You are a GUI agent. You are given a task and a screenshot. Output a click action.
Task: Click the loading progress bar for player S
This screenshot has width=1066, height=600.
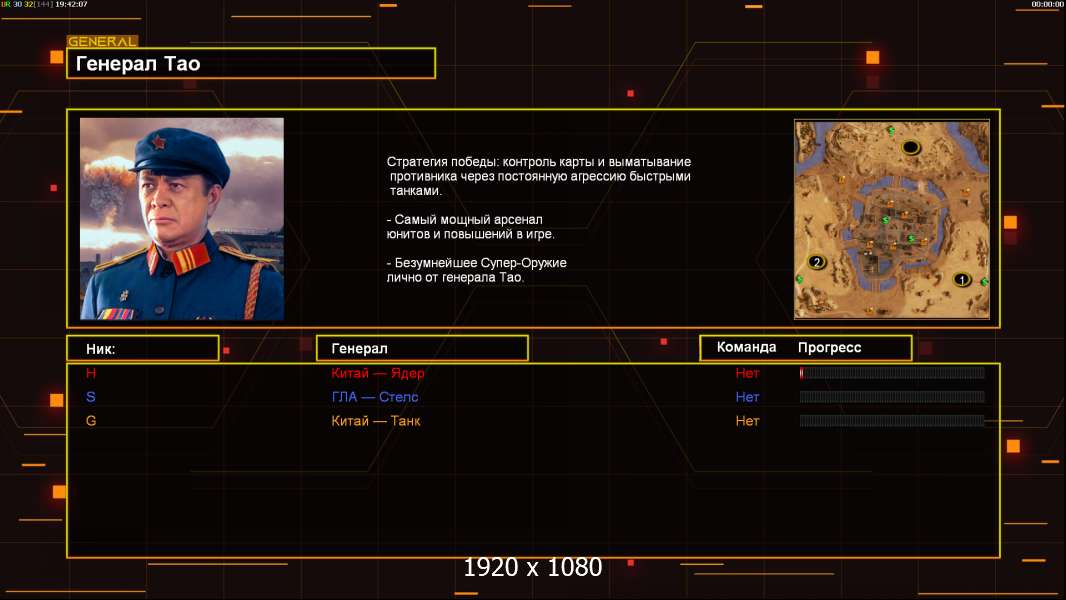tap(892, 396)
